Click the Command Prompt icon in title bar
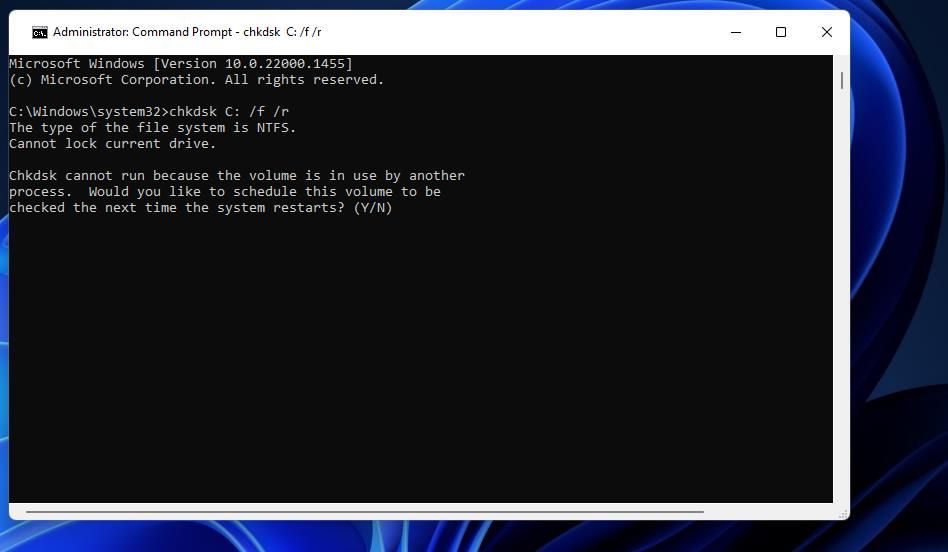 tap(40, 33)
